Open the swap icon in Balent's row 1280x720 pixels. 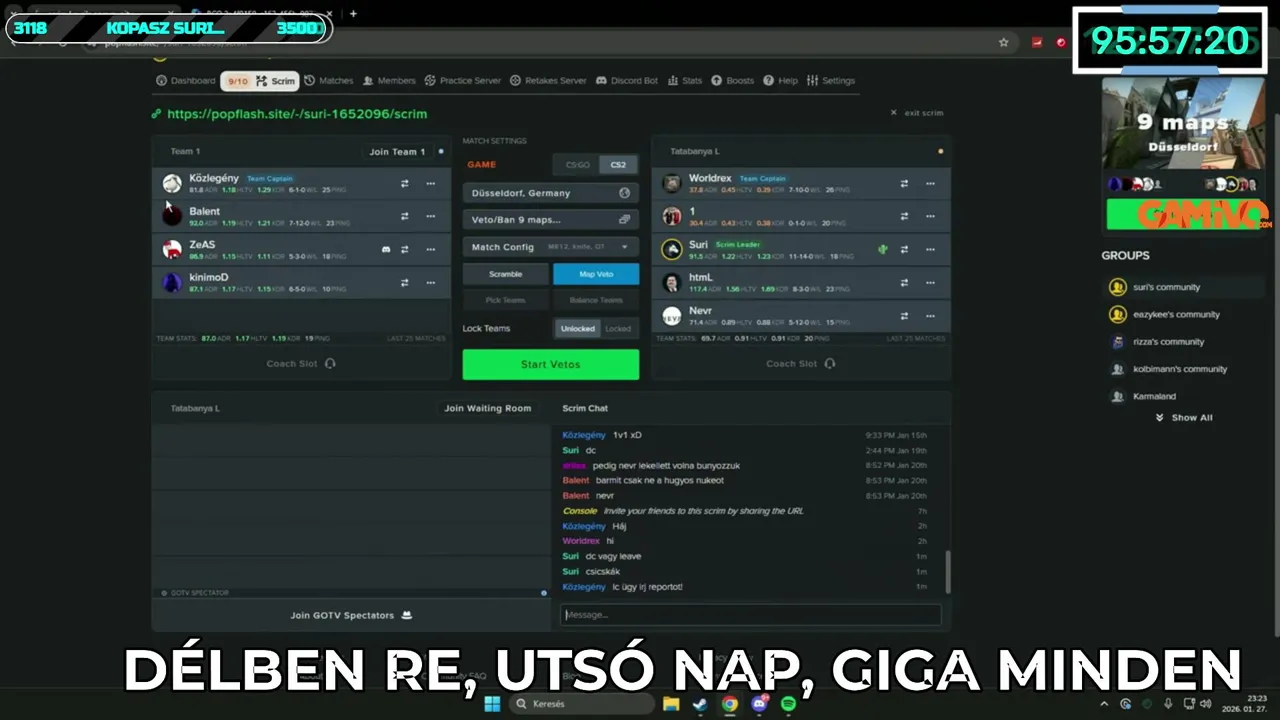tap(405, 216)
